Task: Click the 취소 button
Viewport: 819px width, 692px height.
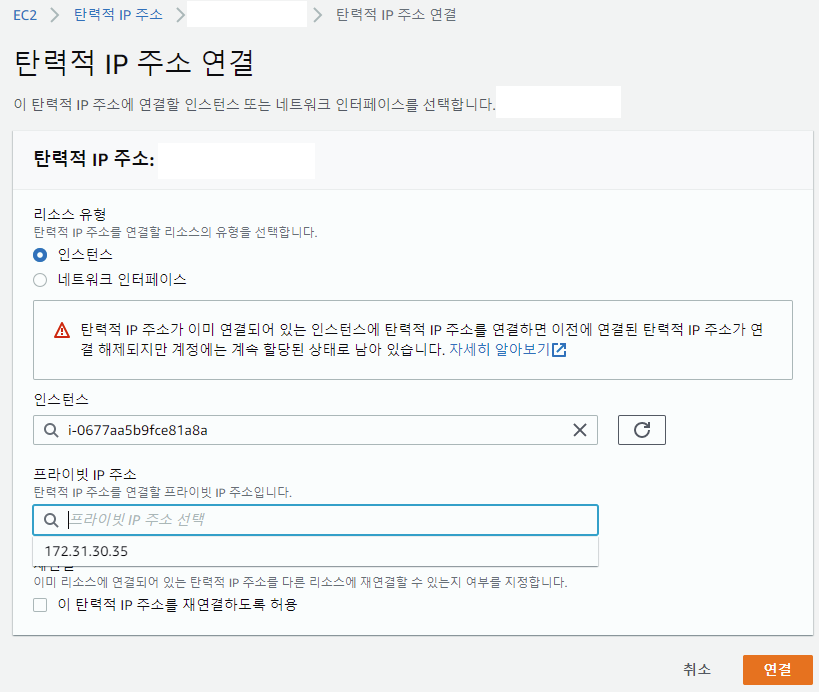Action: point(697,670)
